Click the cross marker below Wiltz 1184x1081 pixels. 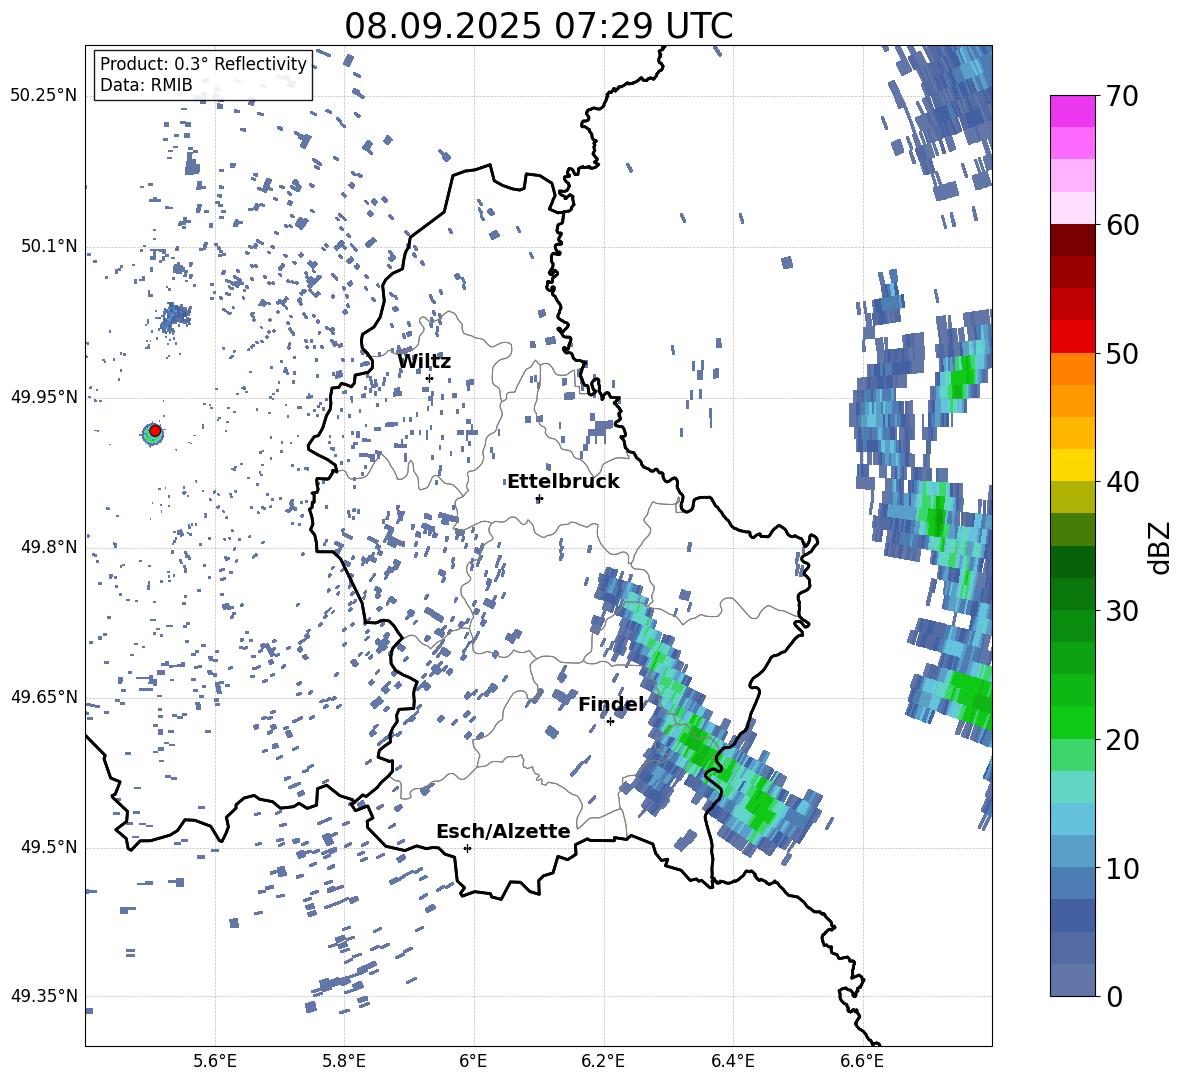pos(430,378)
